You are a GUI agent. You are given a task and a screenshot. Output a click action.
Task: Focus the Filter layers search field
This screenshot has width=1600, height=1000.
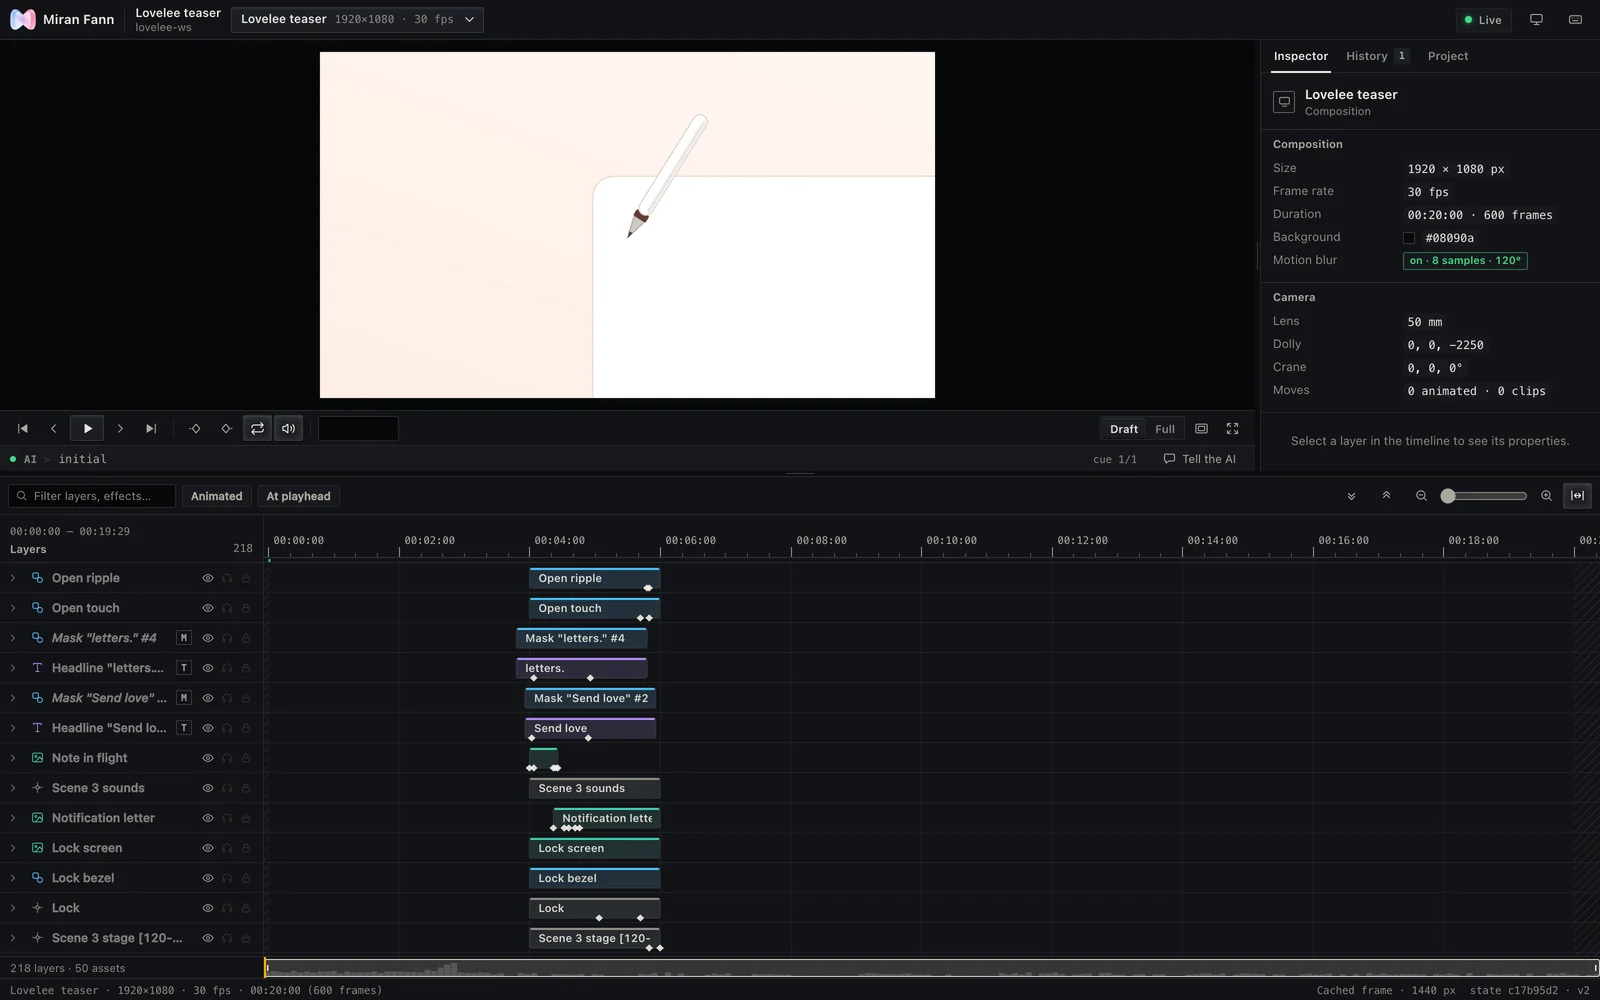(92, 496)
